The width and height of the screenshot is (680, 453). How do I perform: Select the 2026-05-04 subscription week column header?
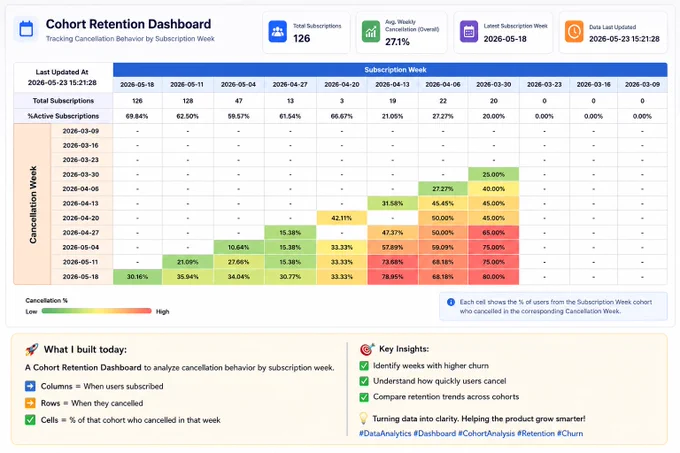click(238, 85)
